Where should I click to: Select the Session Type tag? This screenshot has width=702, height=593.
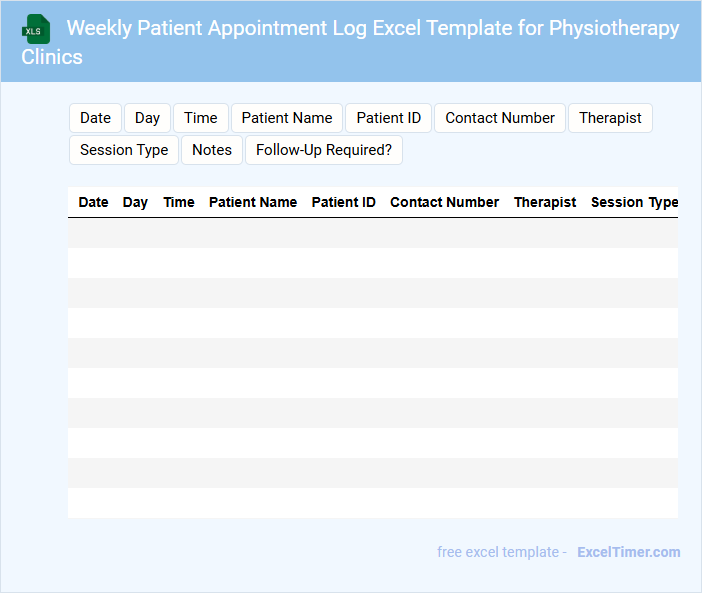[x=124, y=150]
